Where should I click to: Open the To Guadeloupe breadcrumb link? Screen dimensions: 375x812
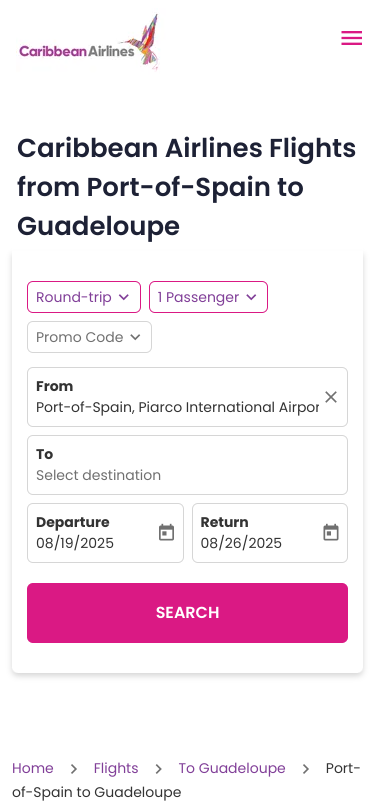[x=232, y=768]
